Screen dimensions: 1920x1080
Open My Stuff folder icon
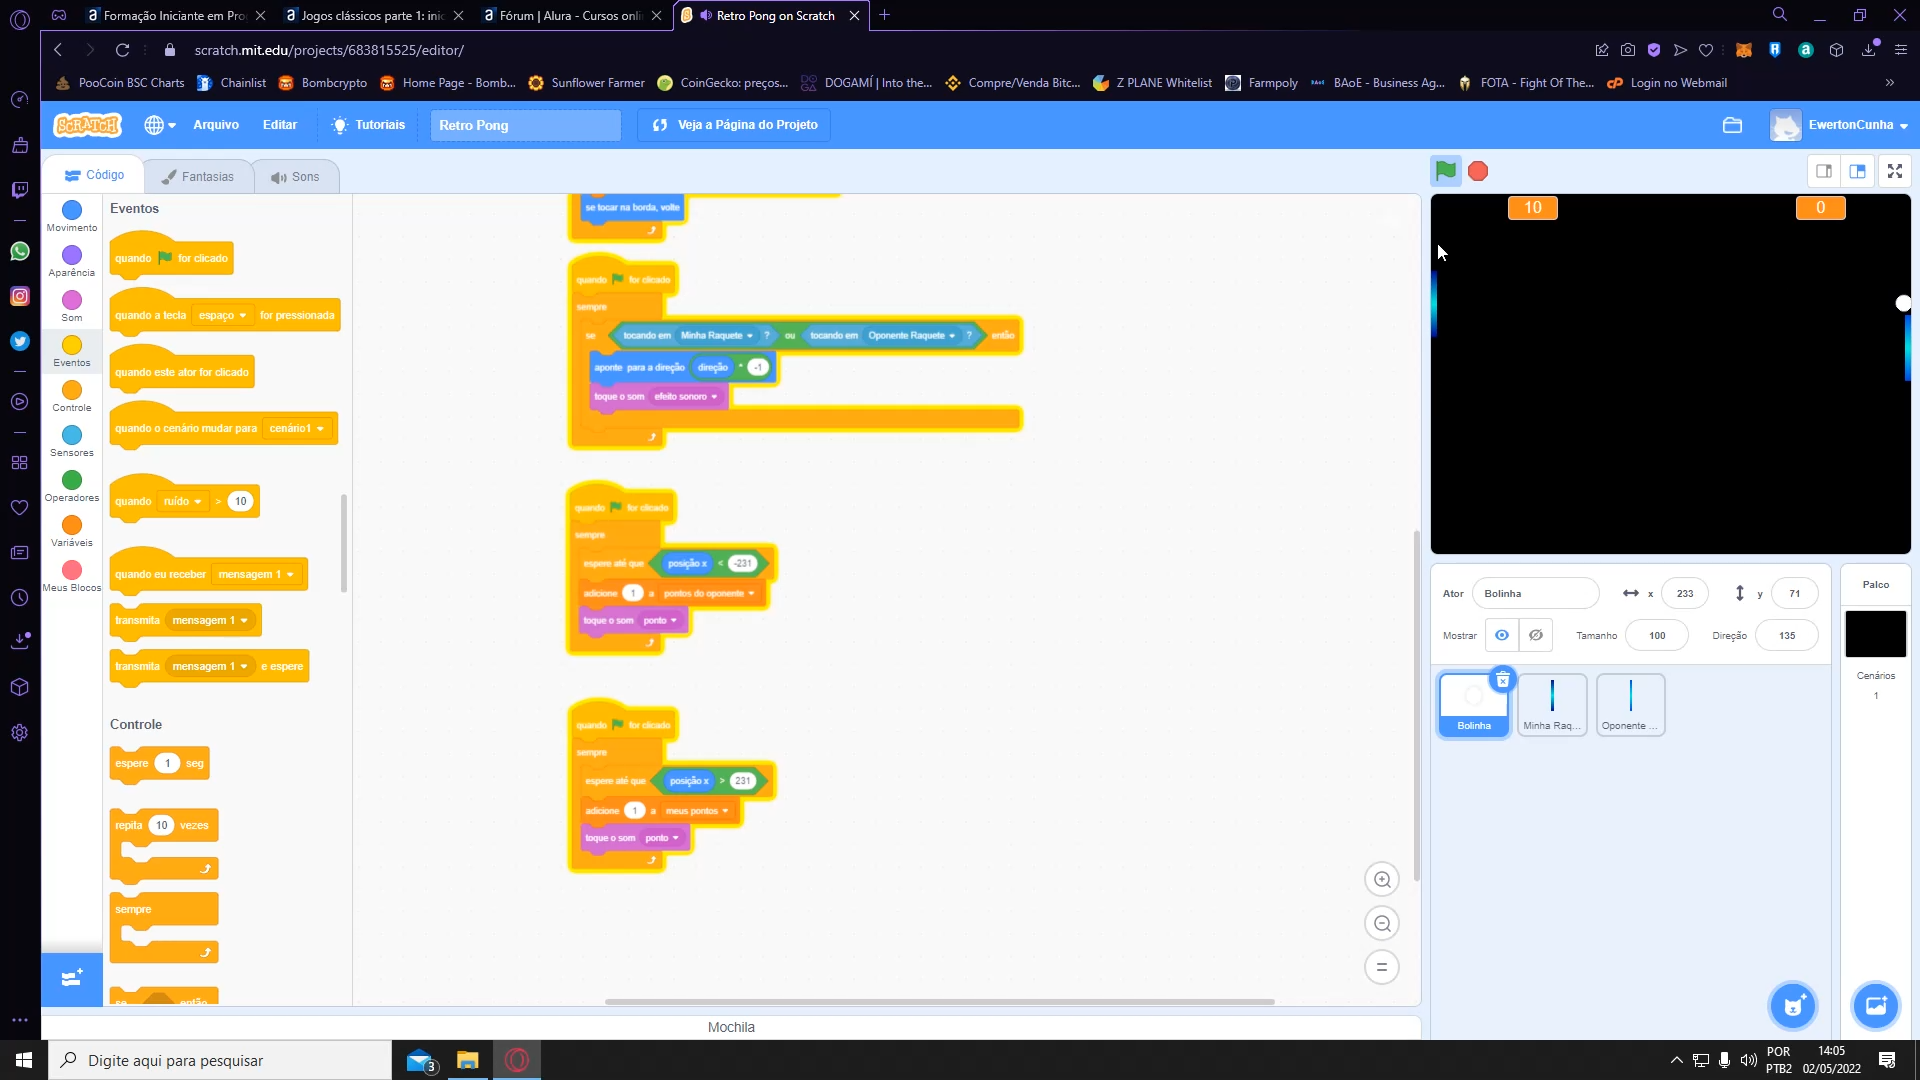(1733, 125)
